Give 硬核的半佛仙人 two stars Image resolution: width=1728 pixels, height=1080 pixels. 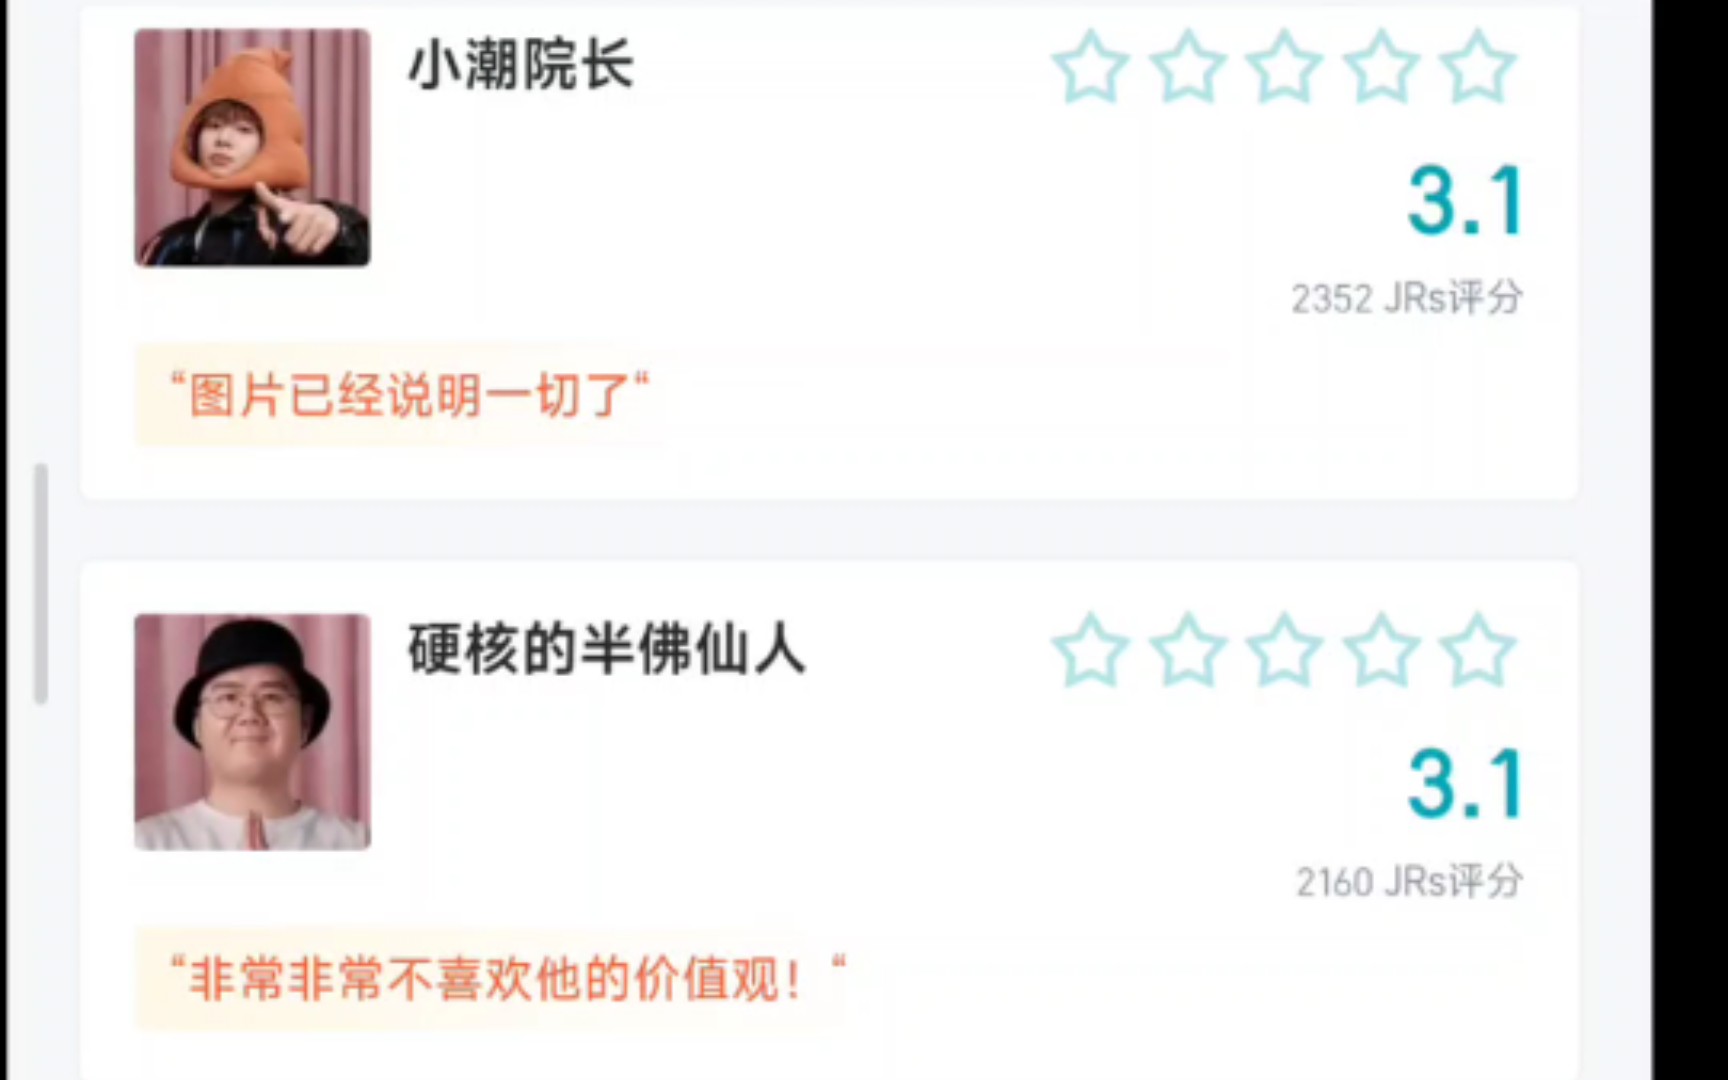pos(1188,651)
